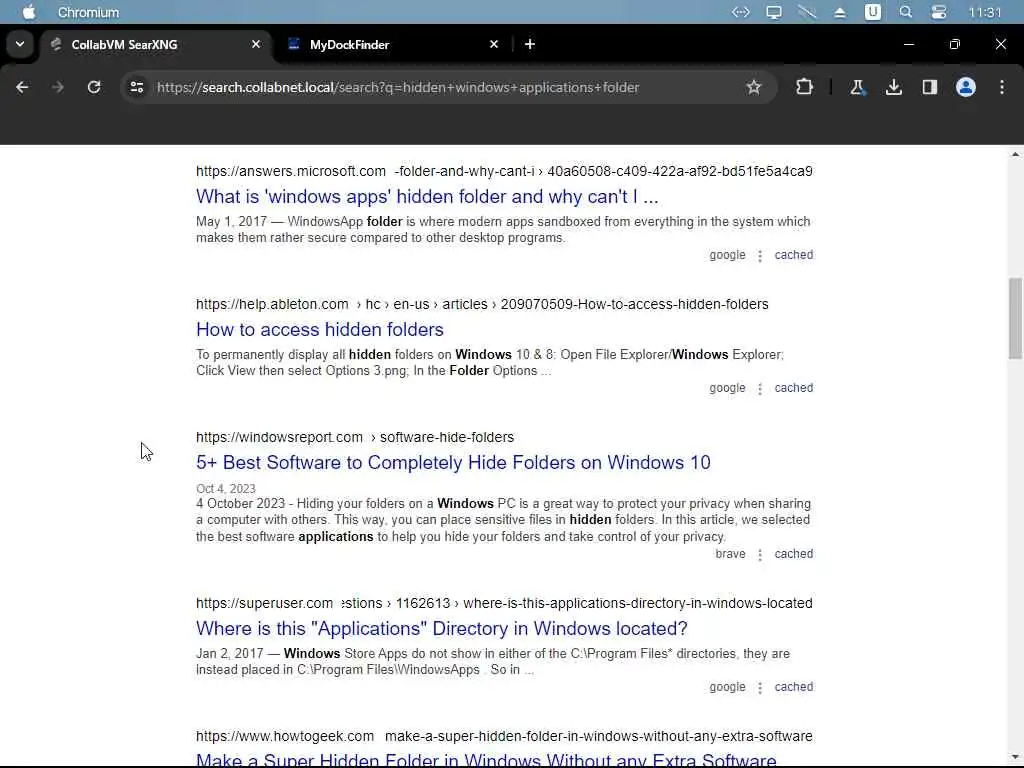This screenshot has height=768, width=1024.
Task: Open 'Where is this Applications Directory' result
Action: point(441,628)
